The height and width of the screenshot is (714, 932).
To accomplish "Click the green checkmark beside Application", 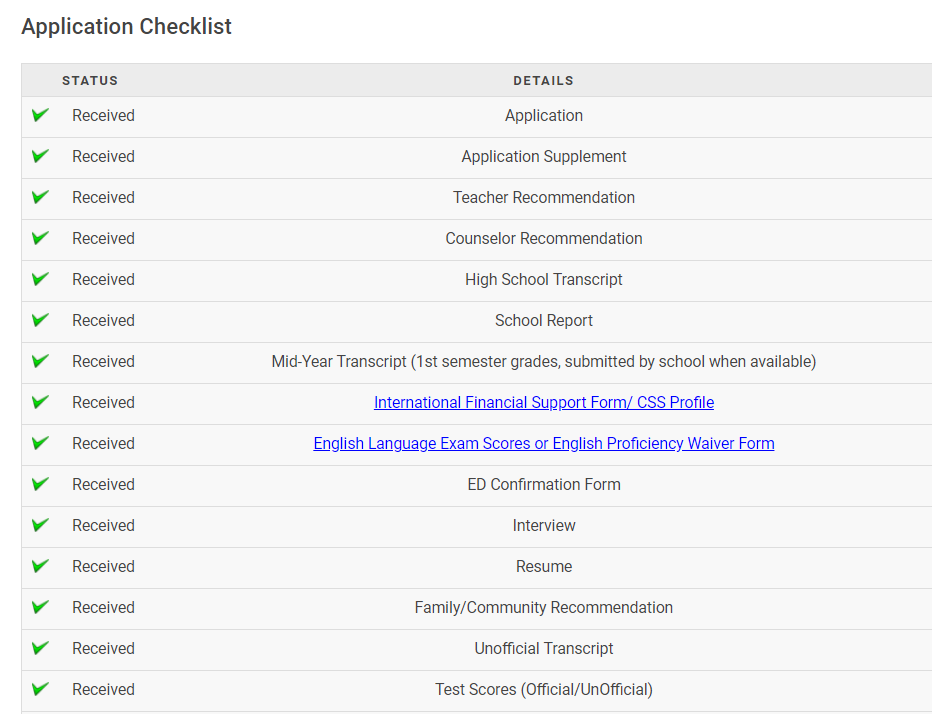I will click(x=40, y=115).
